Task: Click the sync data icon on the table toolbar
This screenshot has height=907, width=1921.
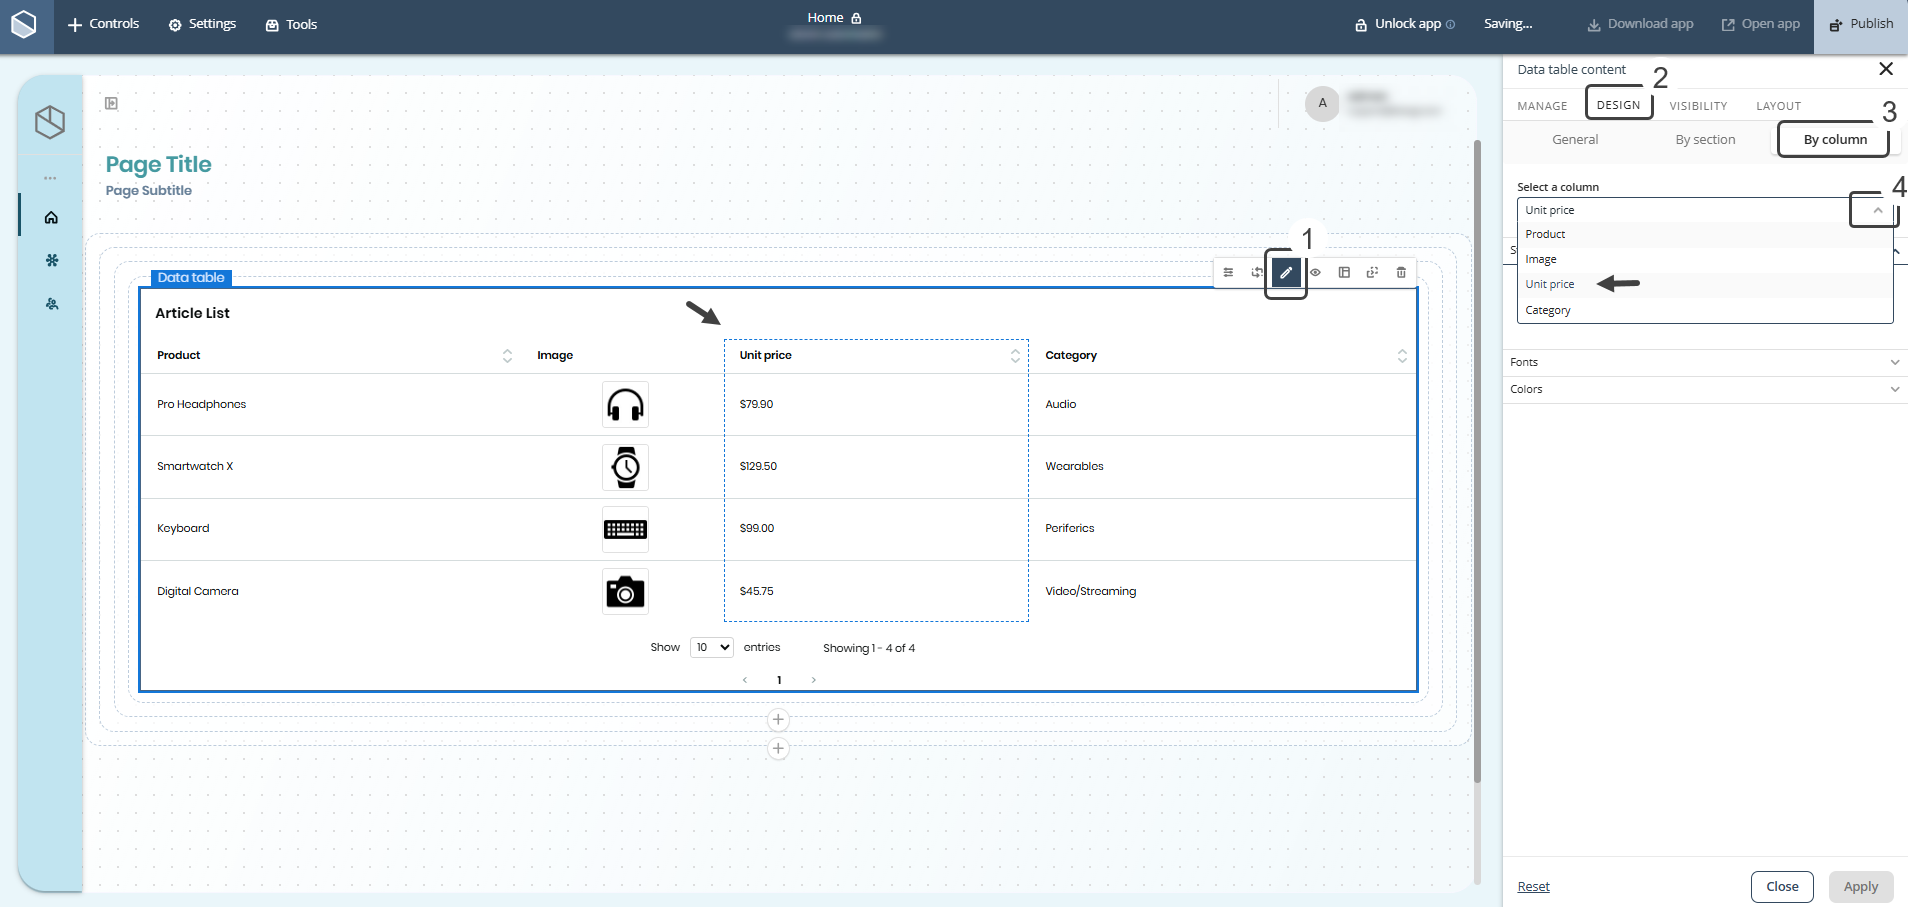Action: click(1258, 272)
